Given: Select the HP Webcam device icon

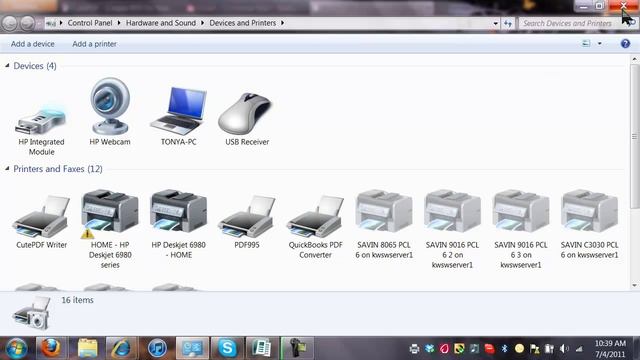Looking at the screenshot, I should [110, 107].
